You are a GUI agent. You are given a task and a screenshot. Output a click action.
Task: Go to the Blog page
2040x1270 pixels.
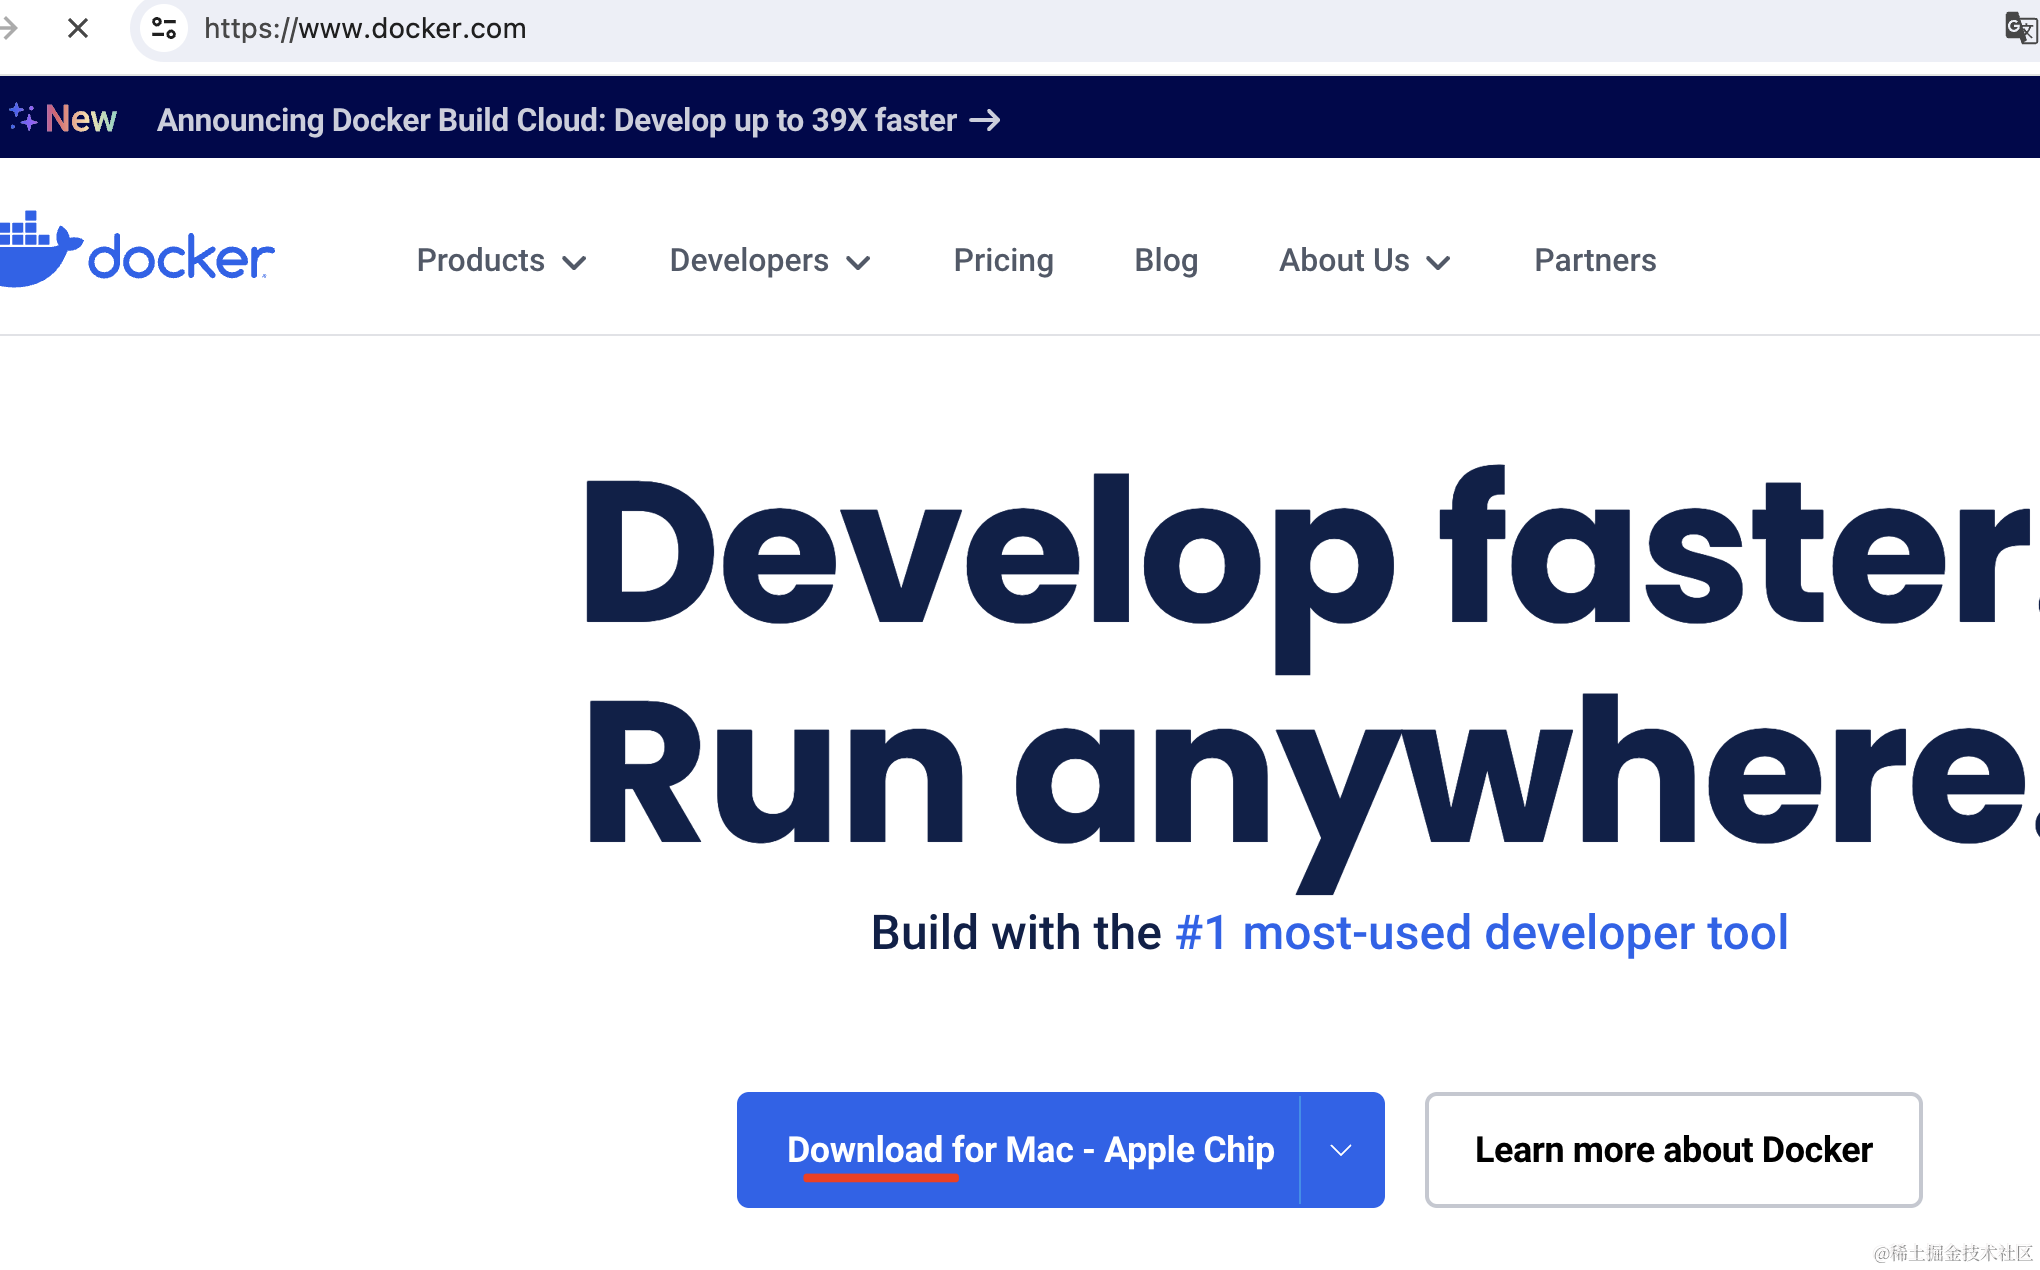tap(1166, 260)
